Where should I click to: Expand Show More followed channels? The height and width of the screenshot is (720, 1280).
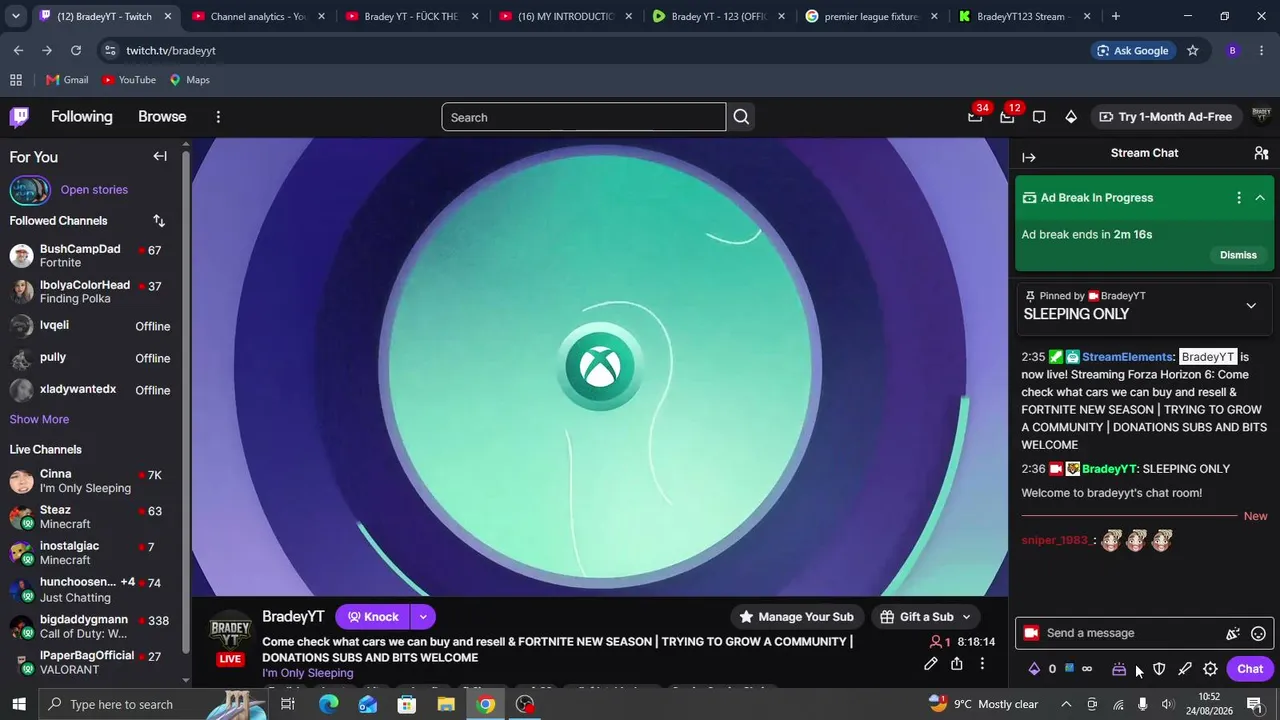pyautogui.click(x=39, y=420)
